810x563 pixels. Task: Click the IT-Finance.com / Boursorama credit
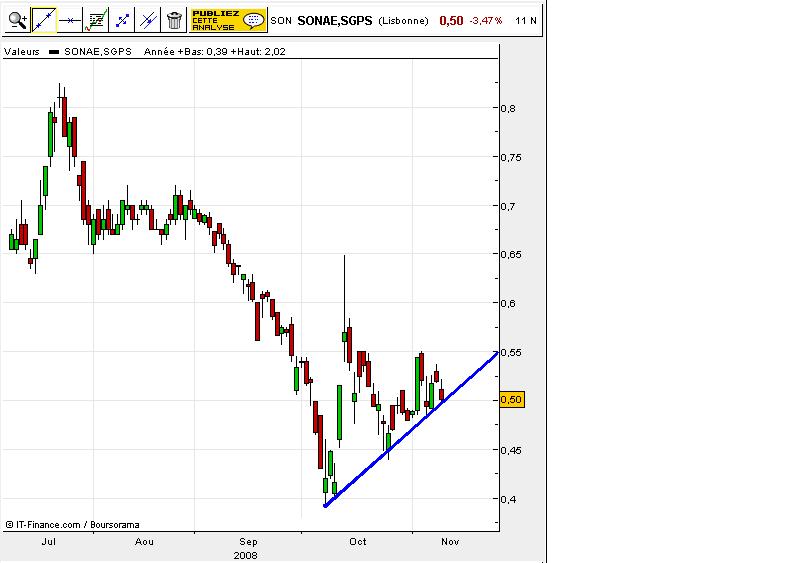tap(72, 525)
